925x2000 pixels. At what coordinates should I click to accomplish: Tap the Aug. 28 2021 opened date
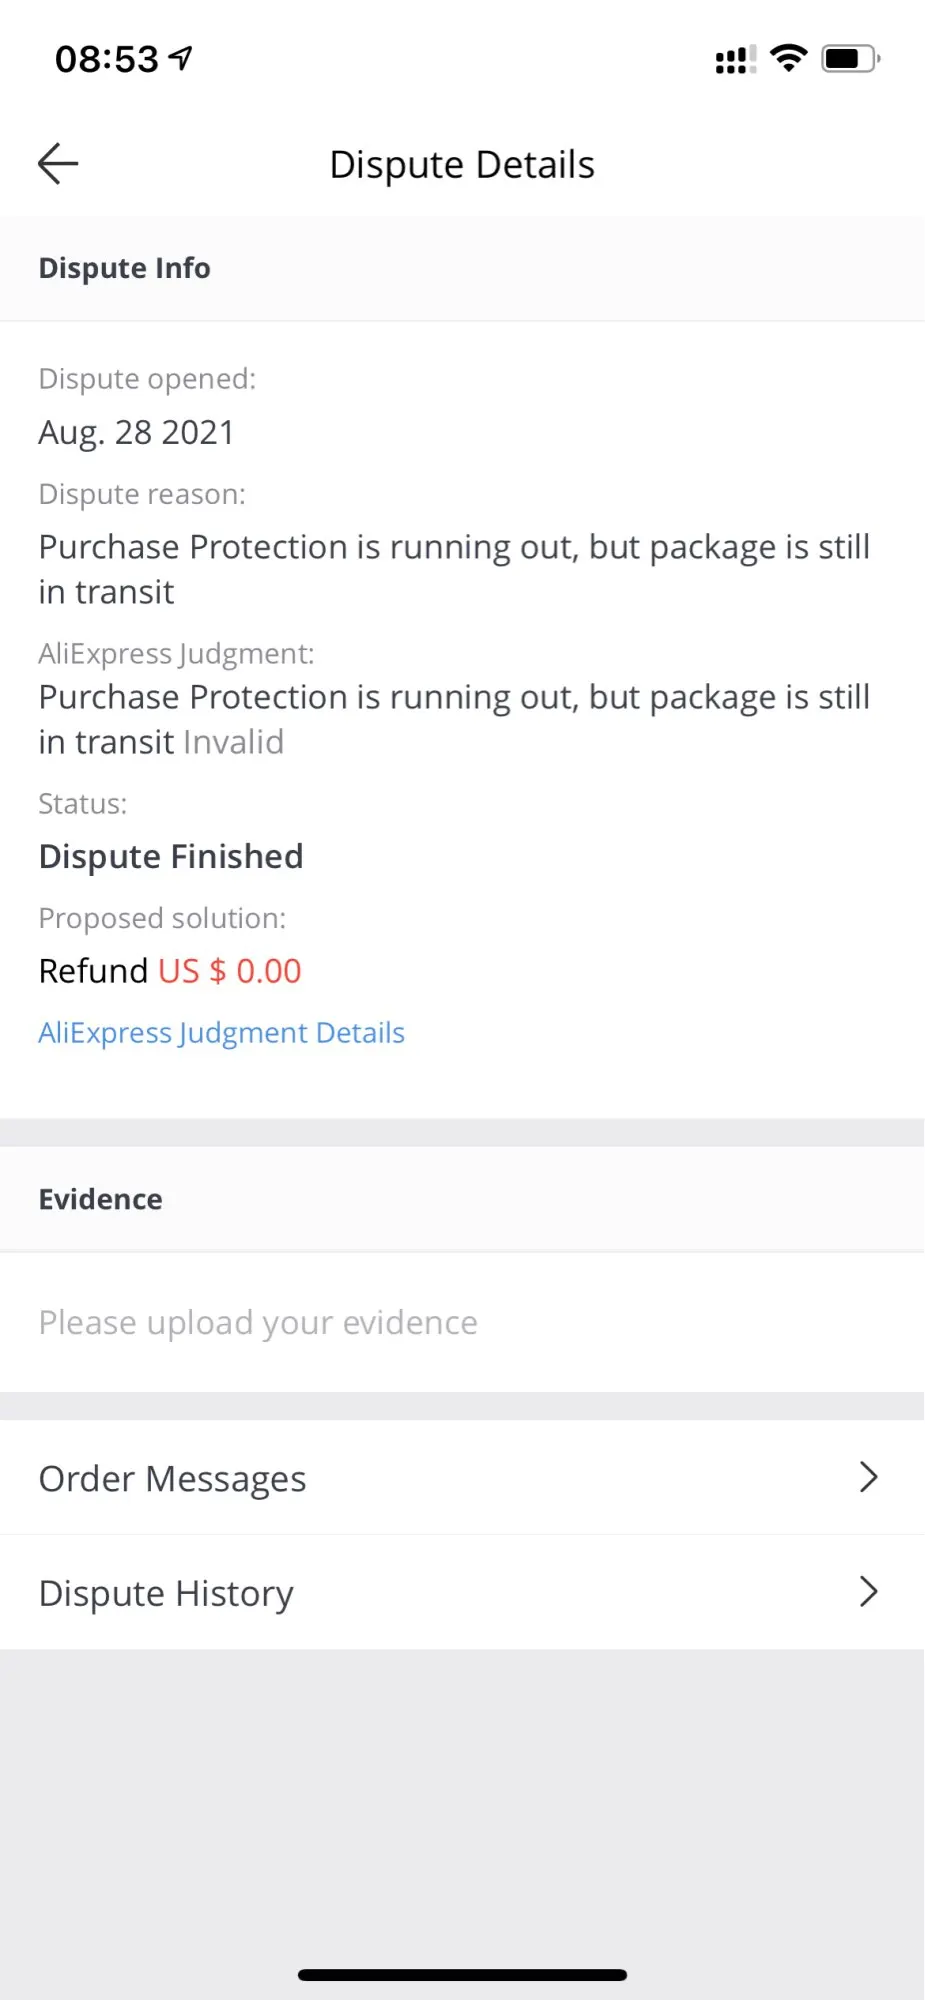pos(136,432)
